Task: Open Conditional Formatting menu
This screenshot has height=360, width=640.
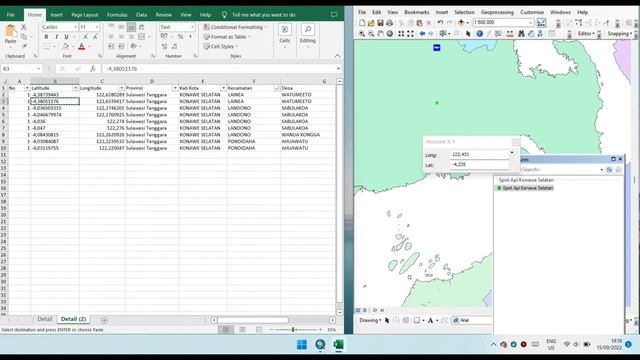Action: [235, 27]
